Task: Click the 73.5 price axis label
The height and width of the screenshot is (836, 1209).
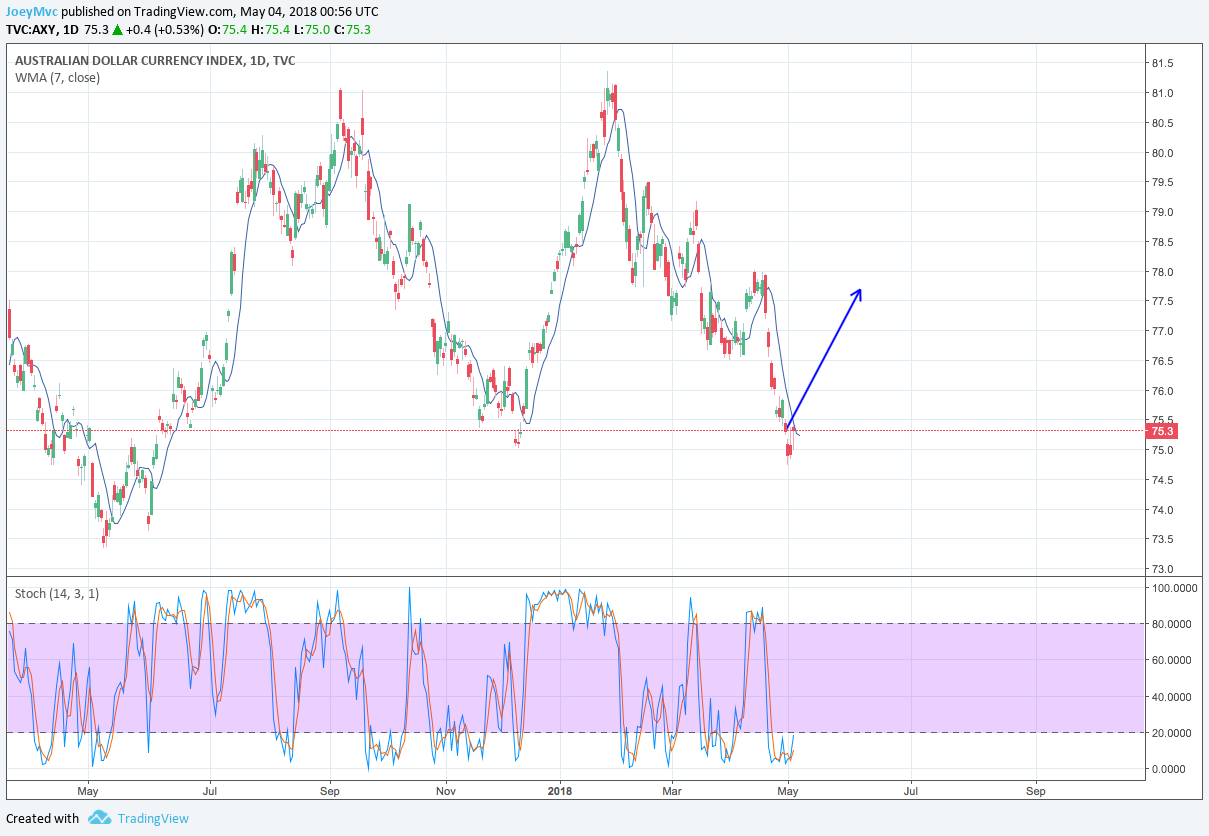Action: click(x=1162, y=540)
